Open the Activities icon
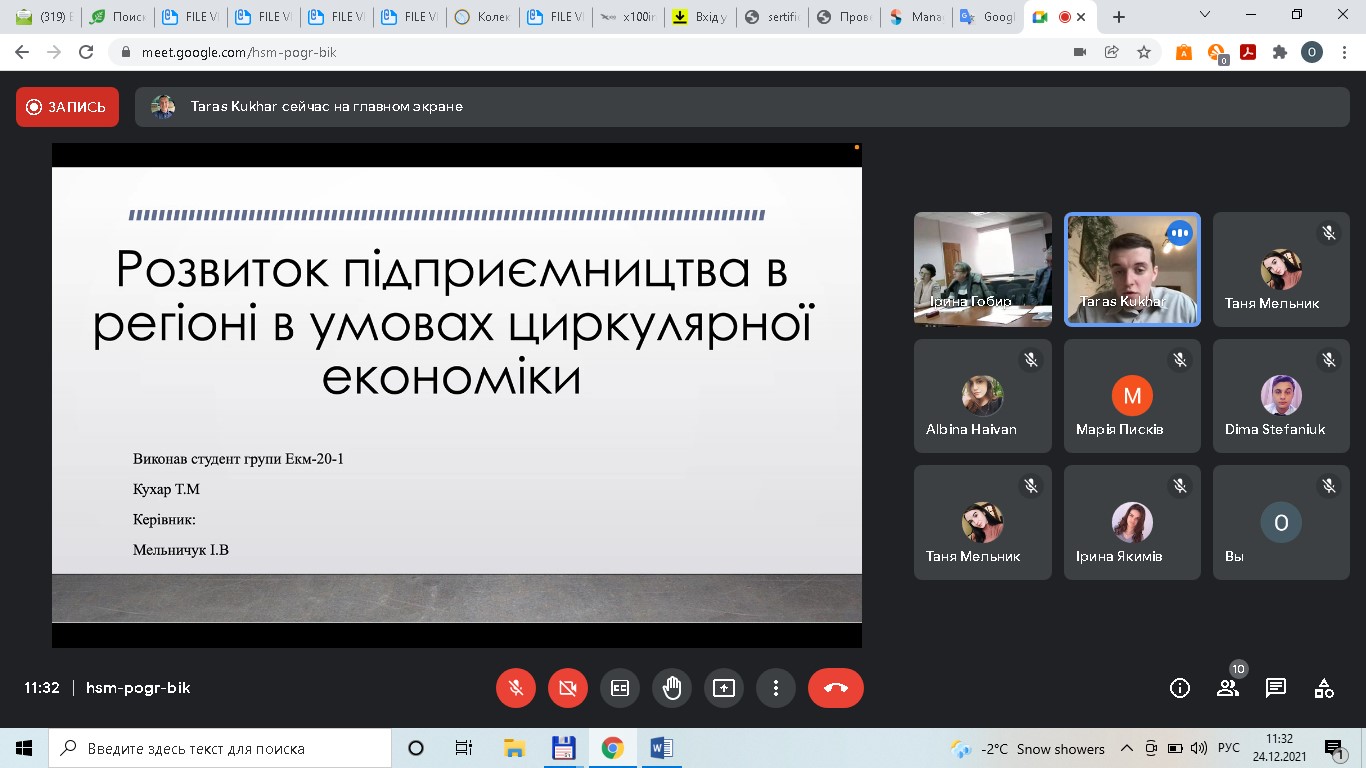1366x768 pixels. pyautogui.click(x=1323, y=688)
